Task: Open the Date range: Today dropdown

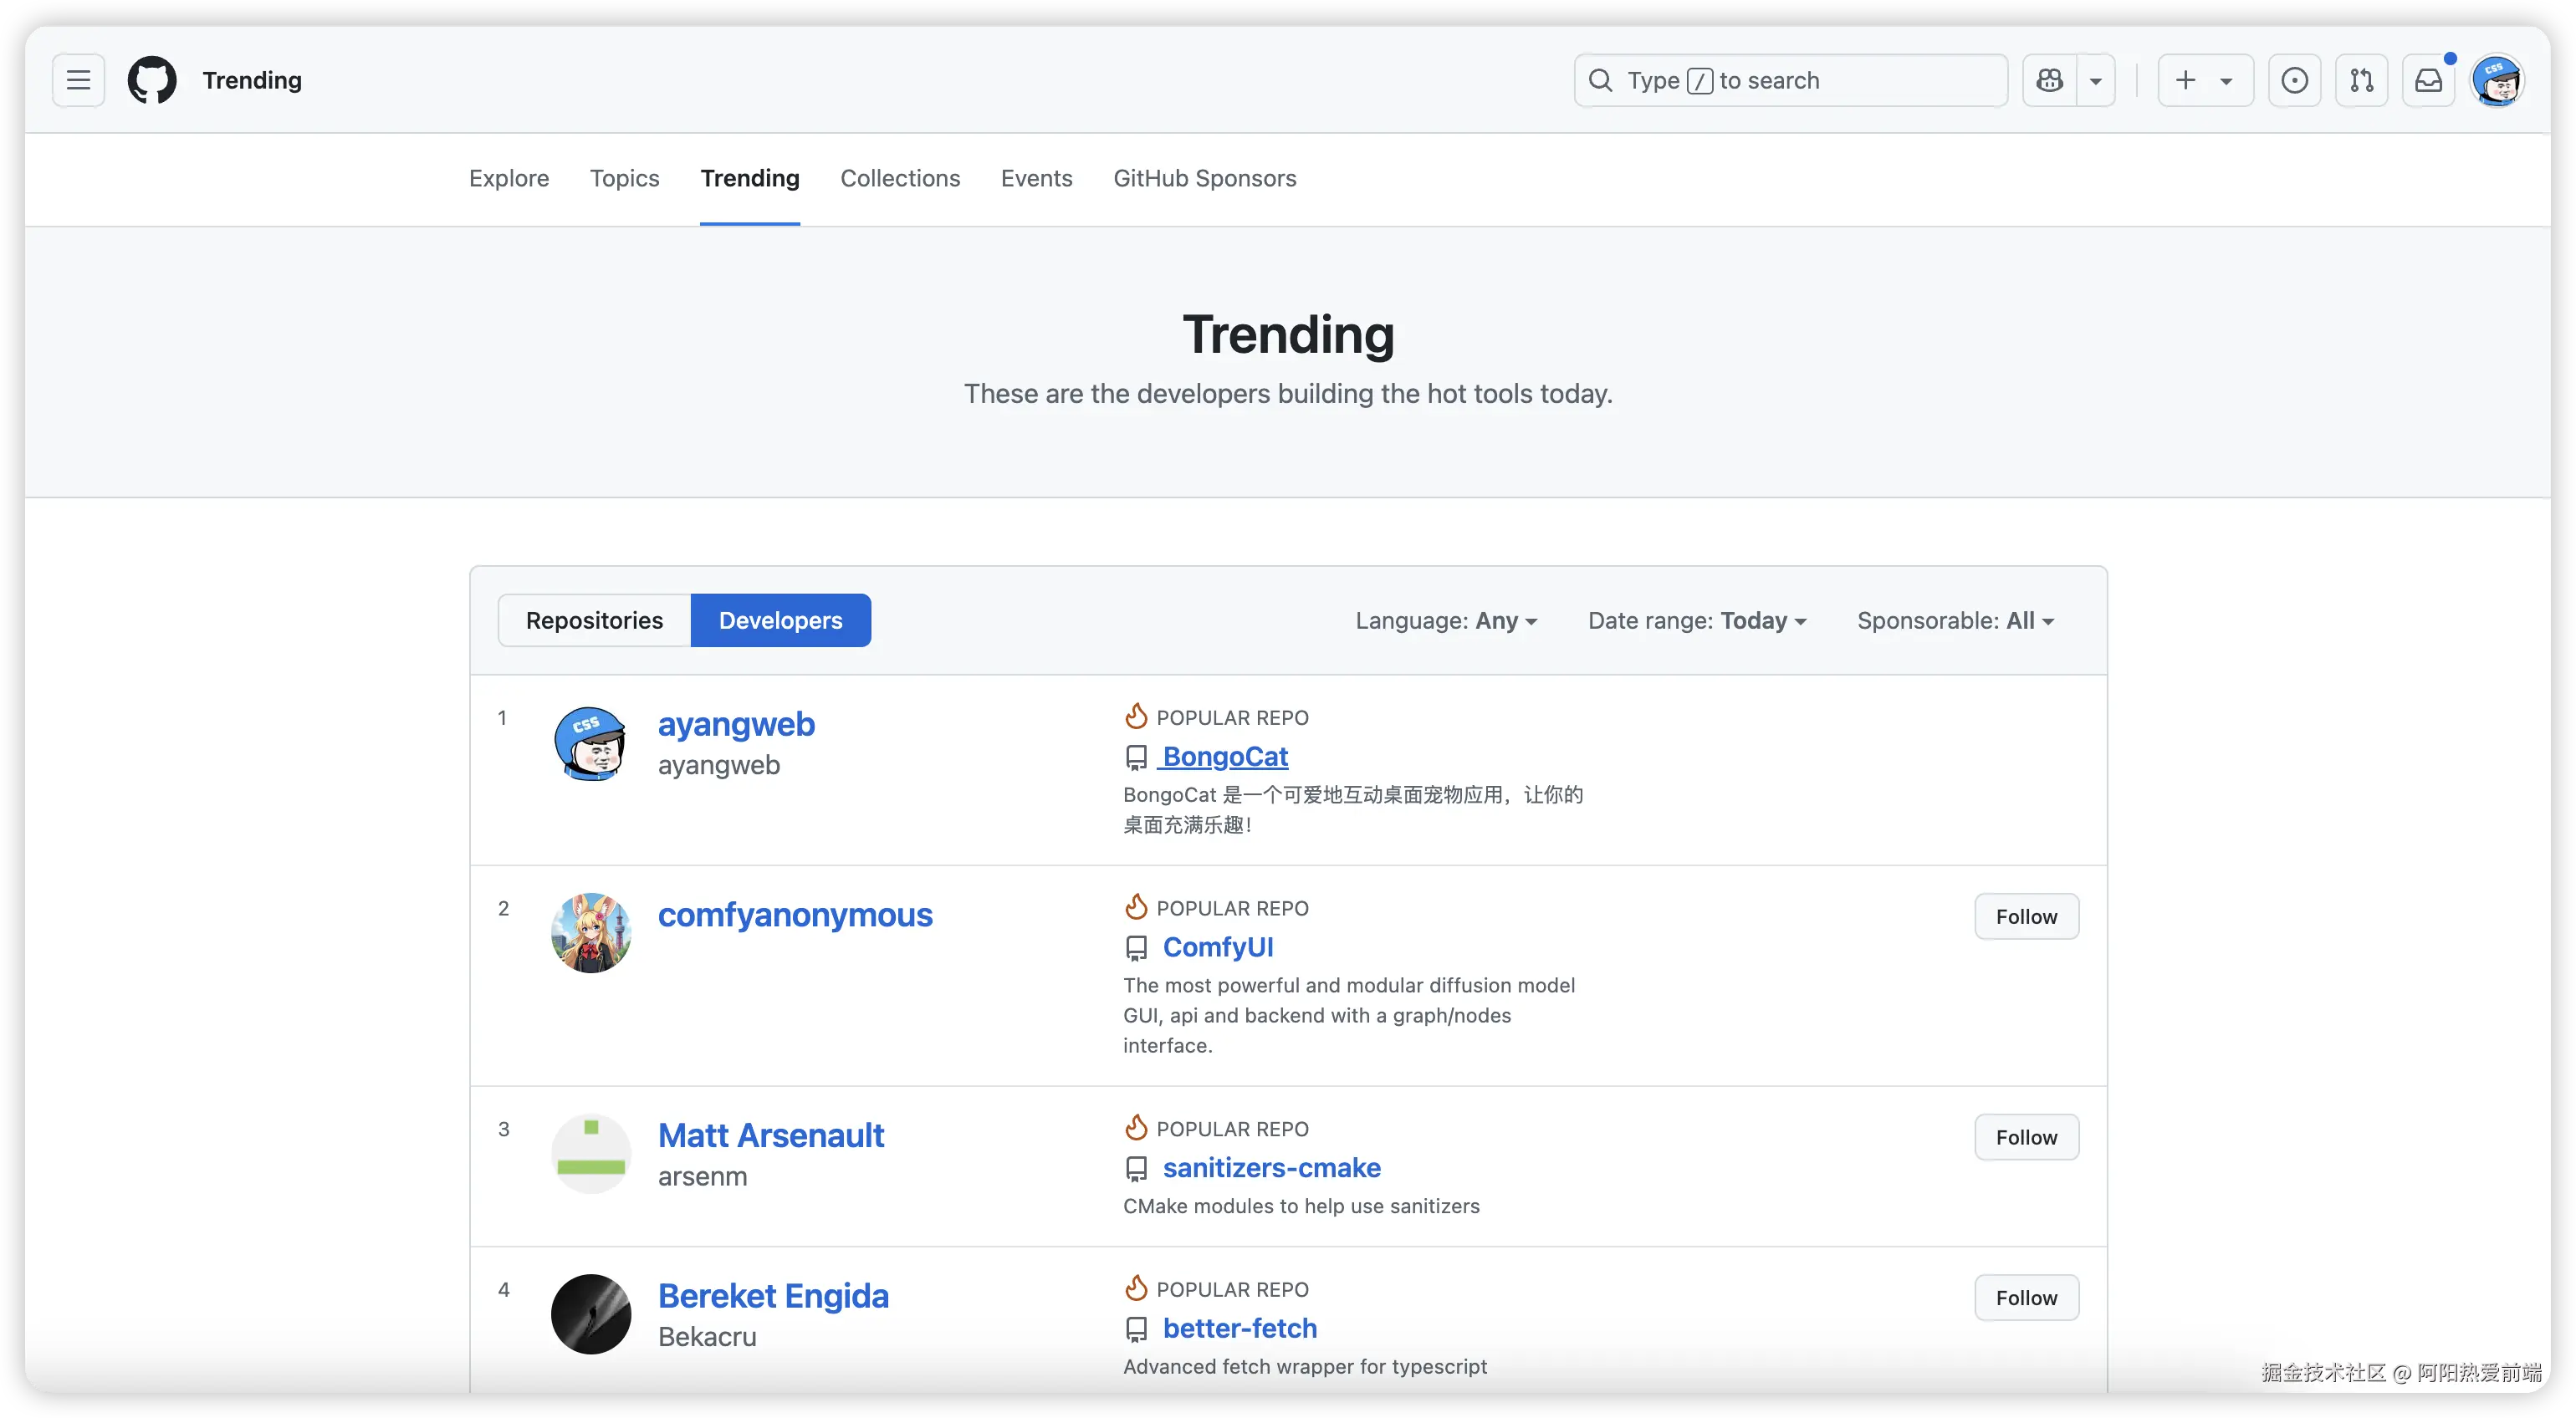Action: click(1697, 620)
